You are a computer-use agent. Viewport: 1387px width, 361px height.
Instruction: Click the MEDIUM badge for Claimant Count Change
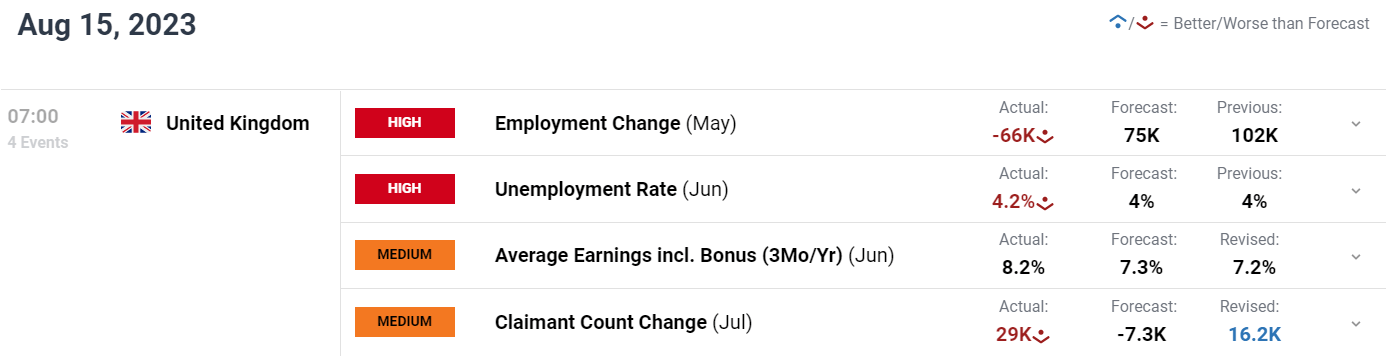point(405,322)
